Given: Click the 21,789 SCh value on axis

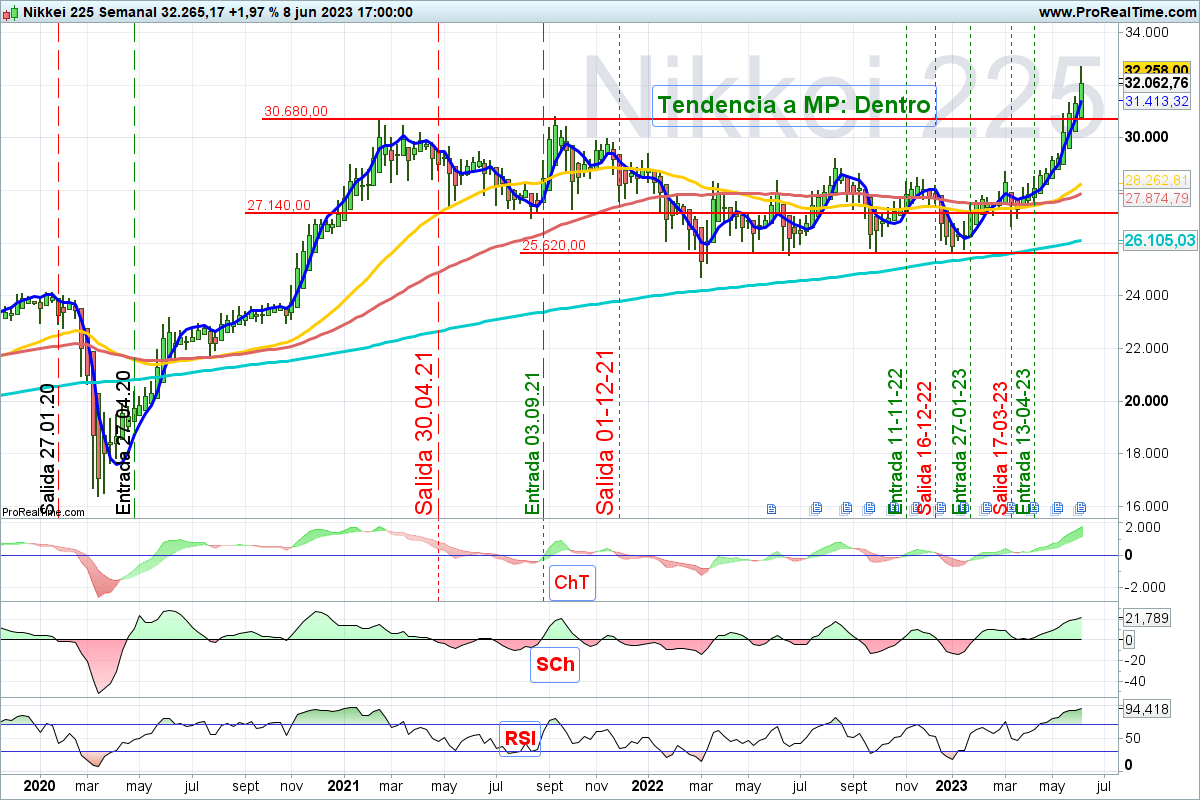Looking at the screenshot, I should tap(1145, 618).
